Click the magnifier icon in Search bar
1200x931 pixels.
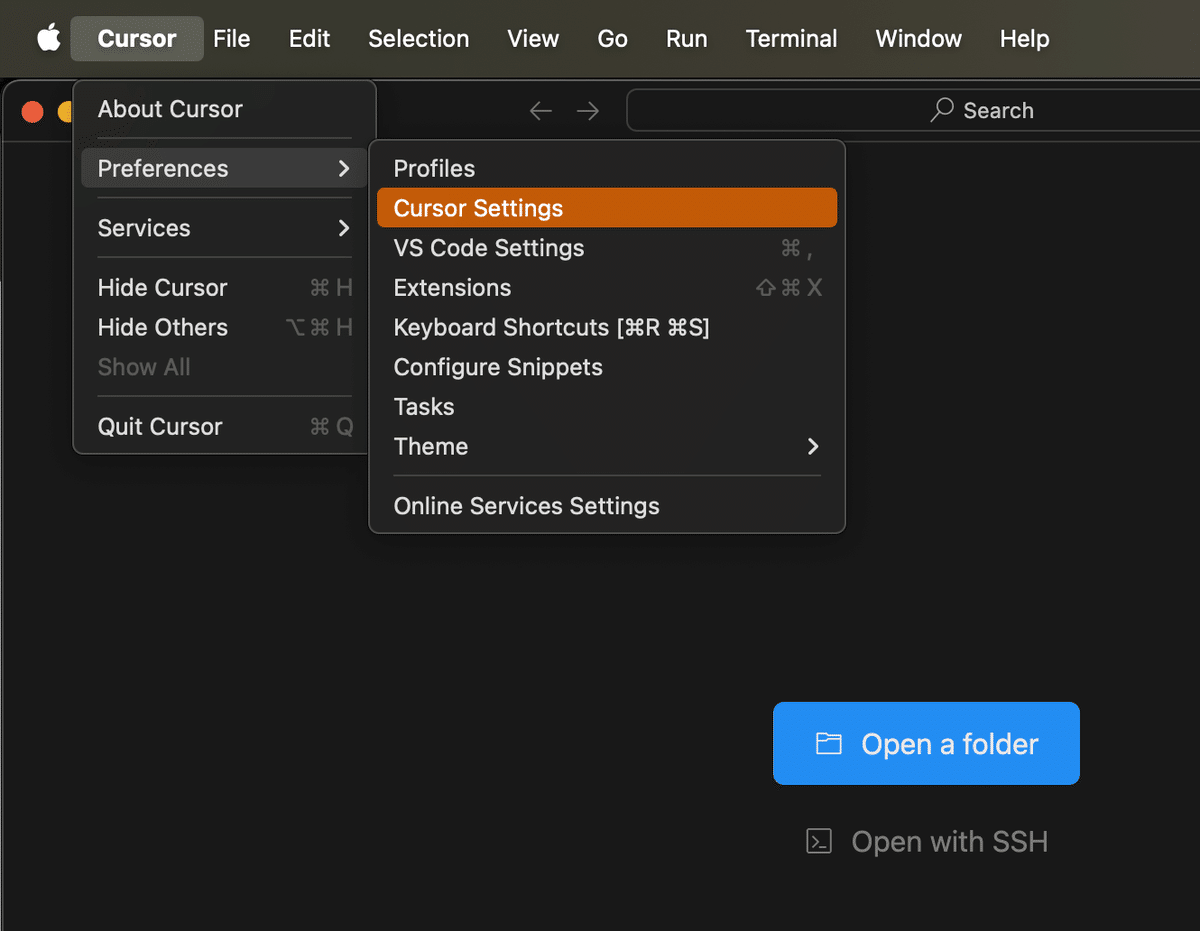click(x=941, y=110)
